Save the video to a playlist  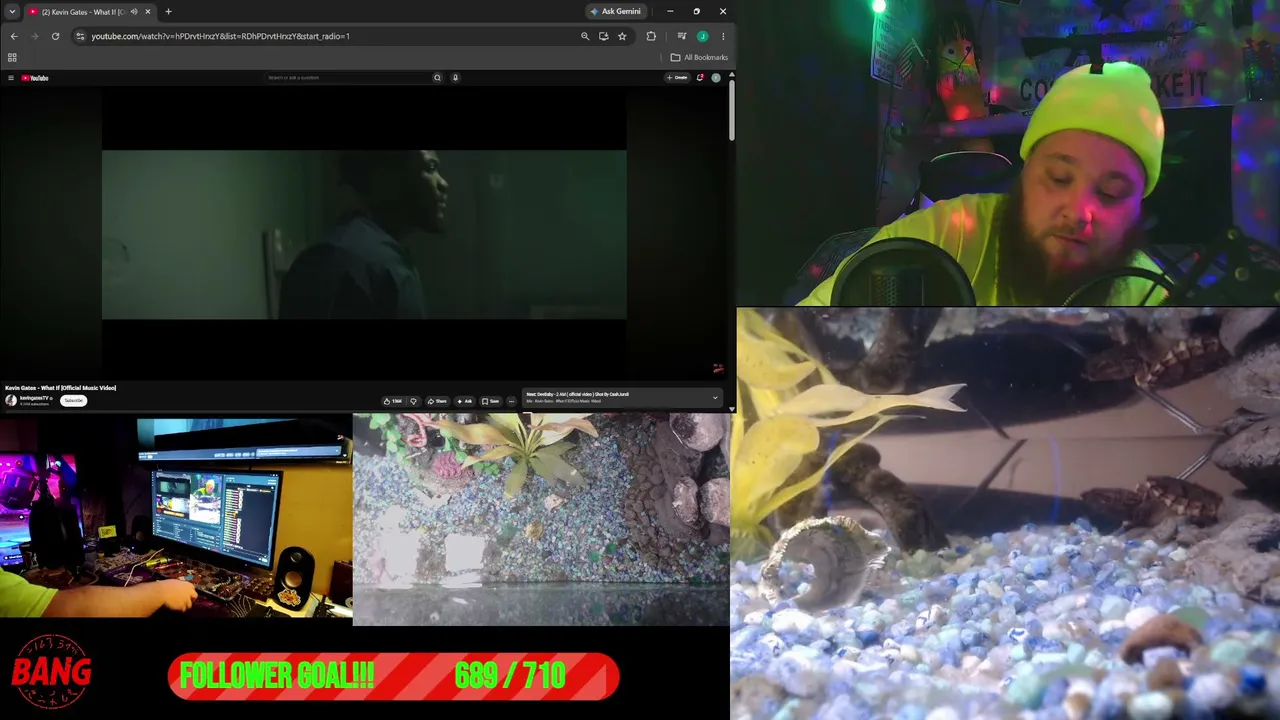(491, 402)
